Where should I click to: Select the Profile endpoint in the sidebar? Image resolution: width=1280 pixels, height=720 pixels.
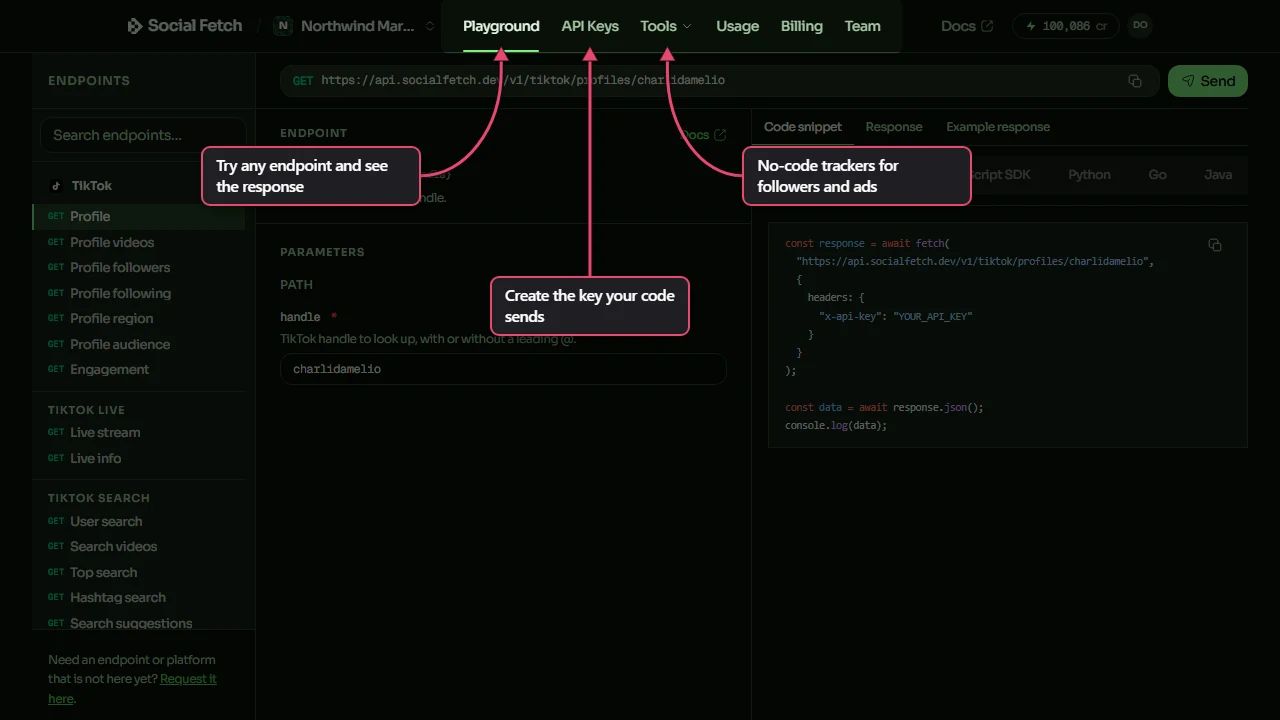coord(139,216)
